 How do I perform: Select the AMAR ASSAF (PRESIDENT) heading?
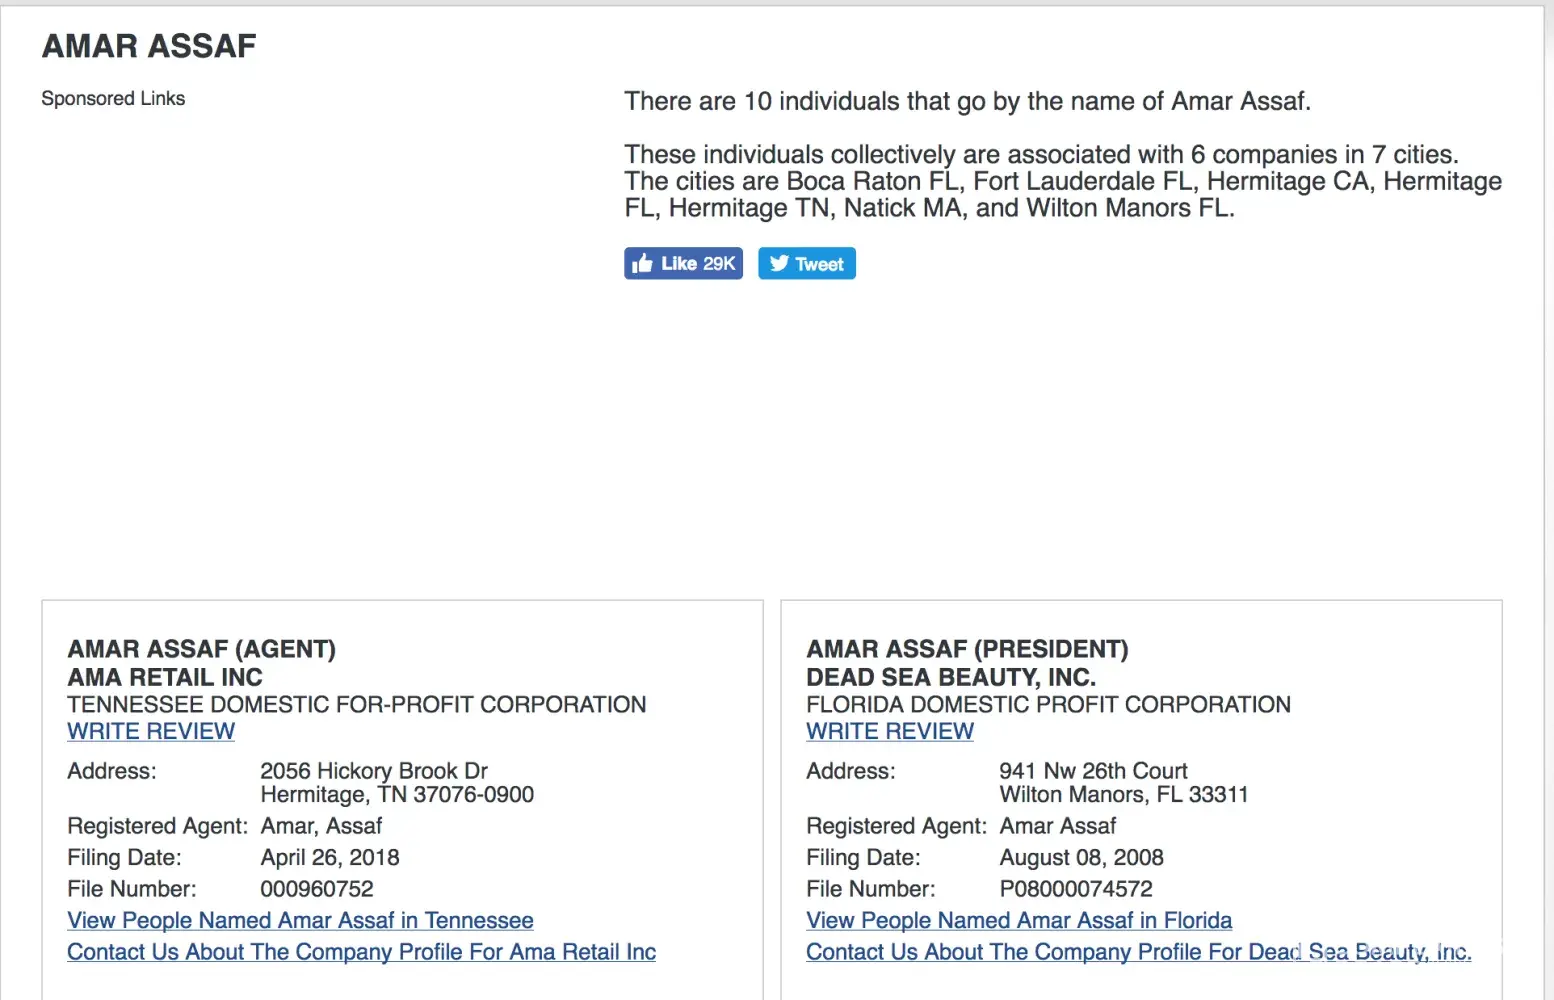[x=967, y=650]
